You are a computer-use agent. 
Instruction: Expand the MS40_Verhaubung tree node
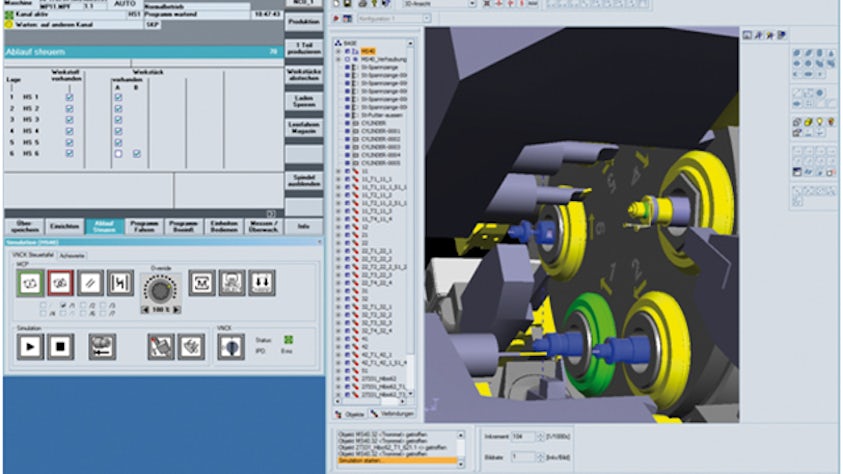tap(338, 59)
